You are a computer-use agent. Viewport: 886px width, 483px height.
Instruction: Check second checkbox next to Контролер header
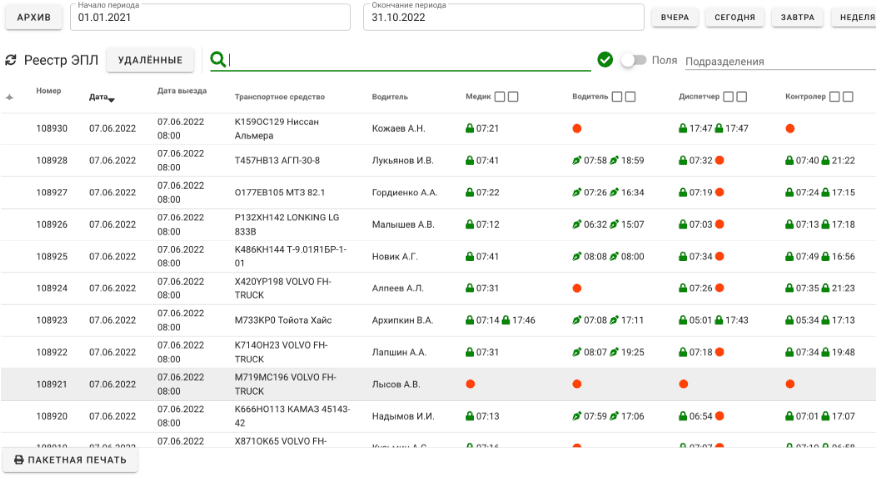[x=848, y=97]
